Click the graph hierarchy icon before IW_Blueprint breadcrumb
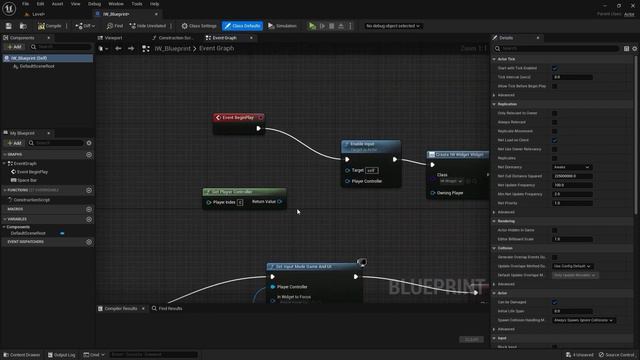 (x=146, y=49)
